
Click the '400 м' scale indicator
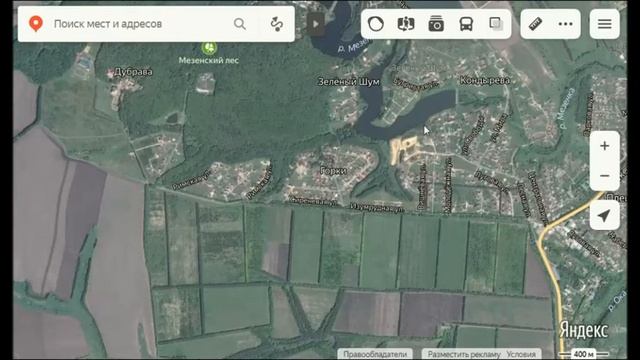pyautogui.click(x=584, y=354)
